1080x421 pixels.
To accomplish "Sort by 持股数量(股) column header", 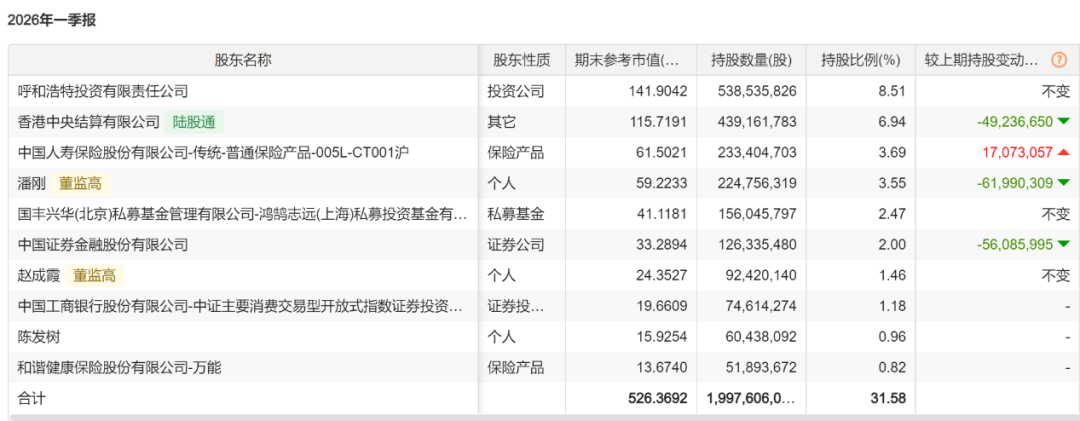I will tap(751, 60).
